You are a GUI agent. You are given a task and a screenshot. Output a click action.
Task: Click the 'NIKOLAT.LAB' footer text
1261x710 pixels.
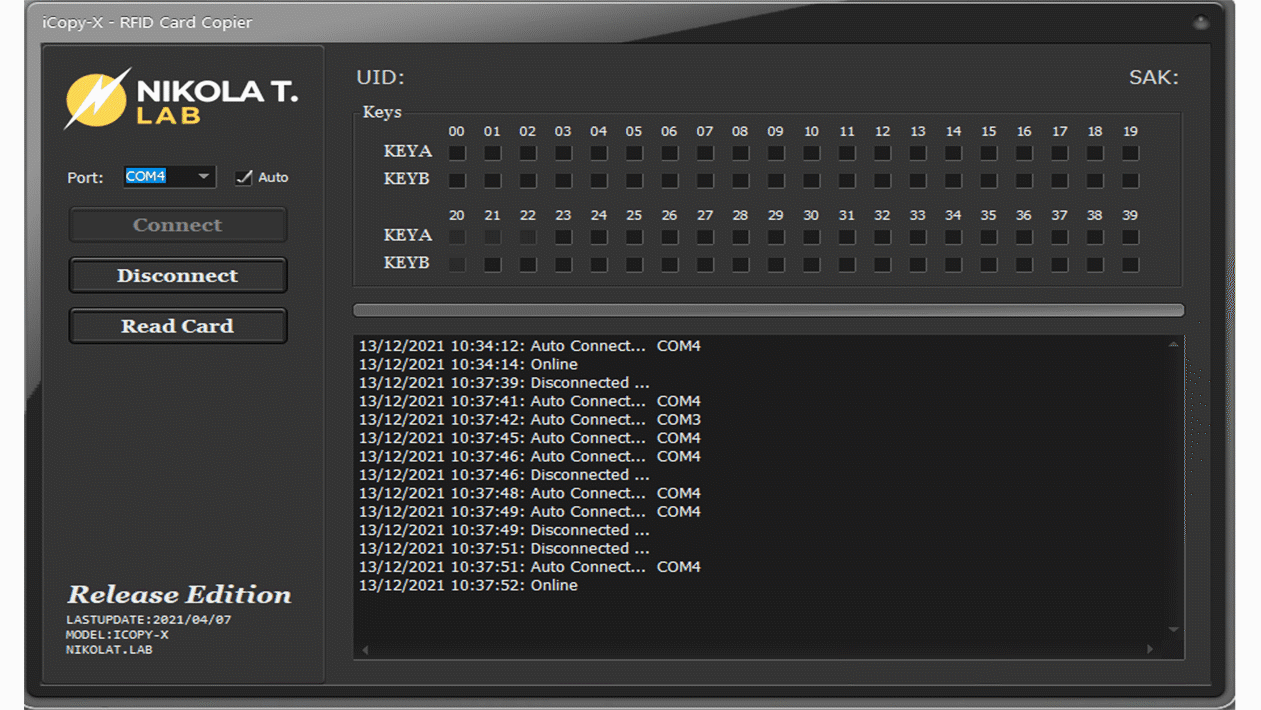109,650
